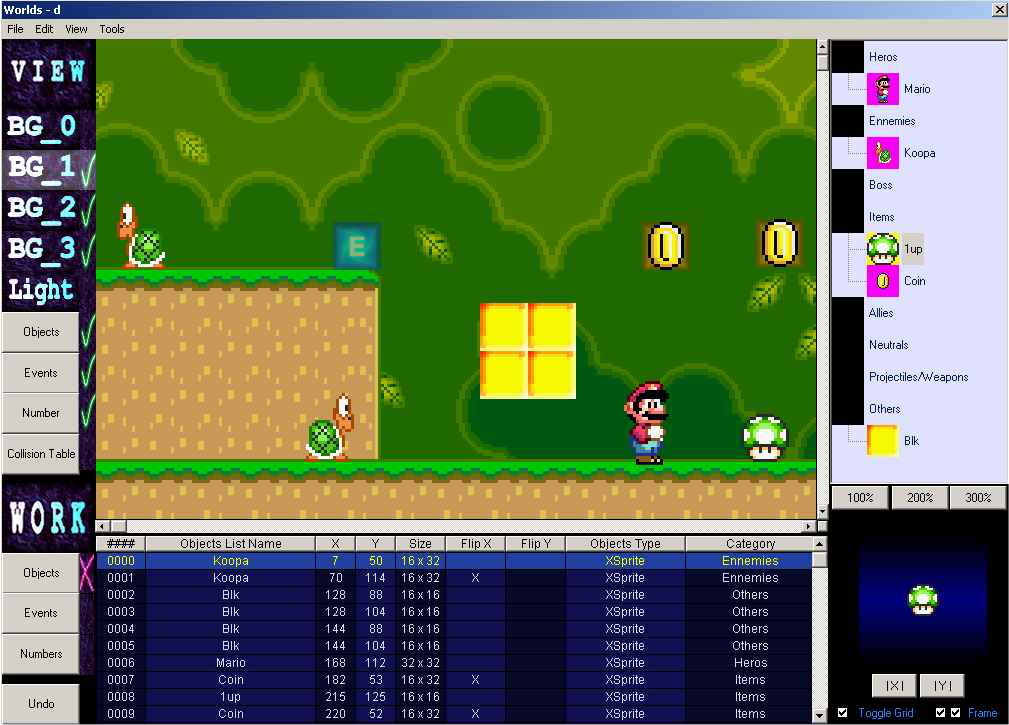Collapse the Ennemies category node
1009x725 pixels.
[x=848, y=121]
